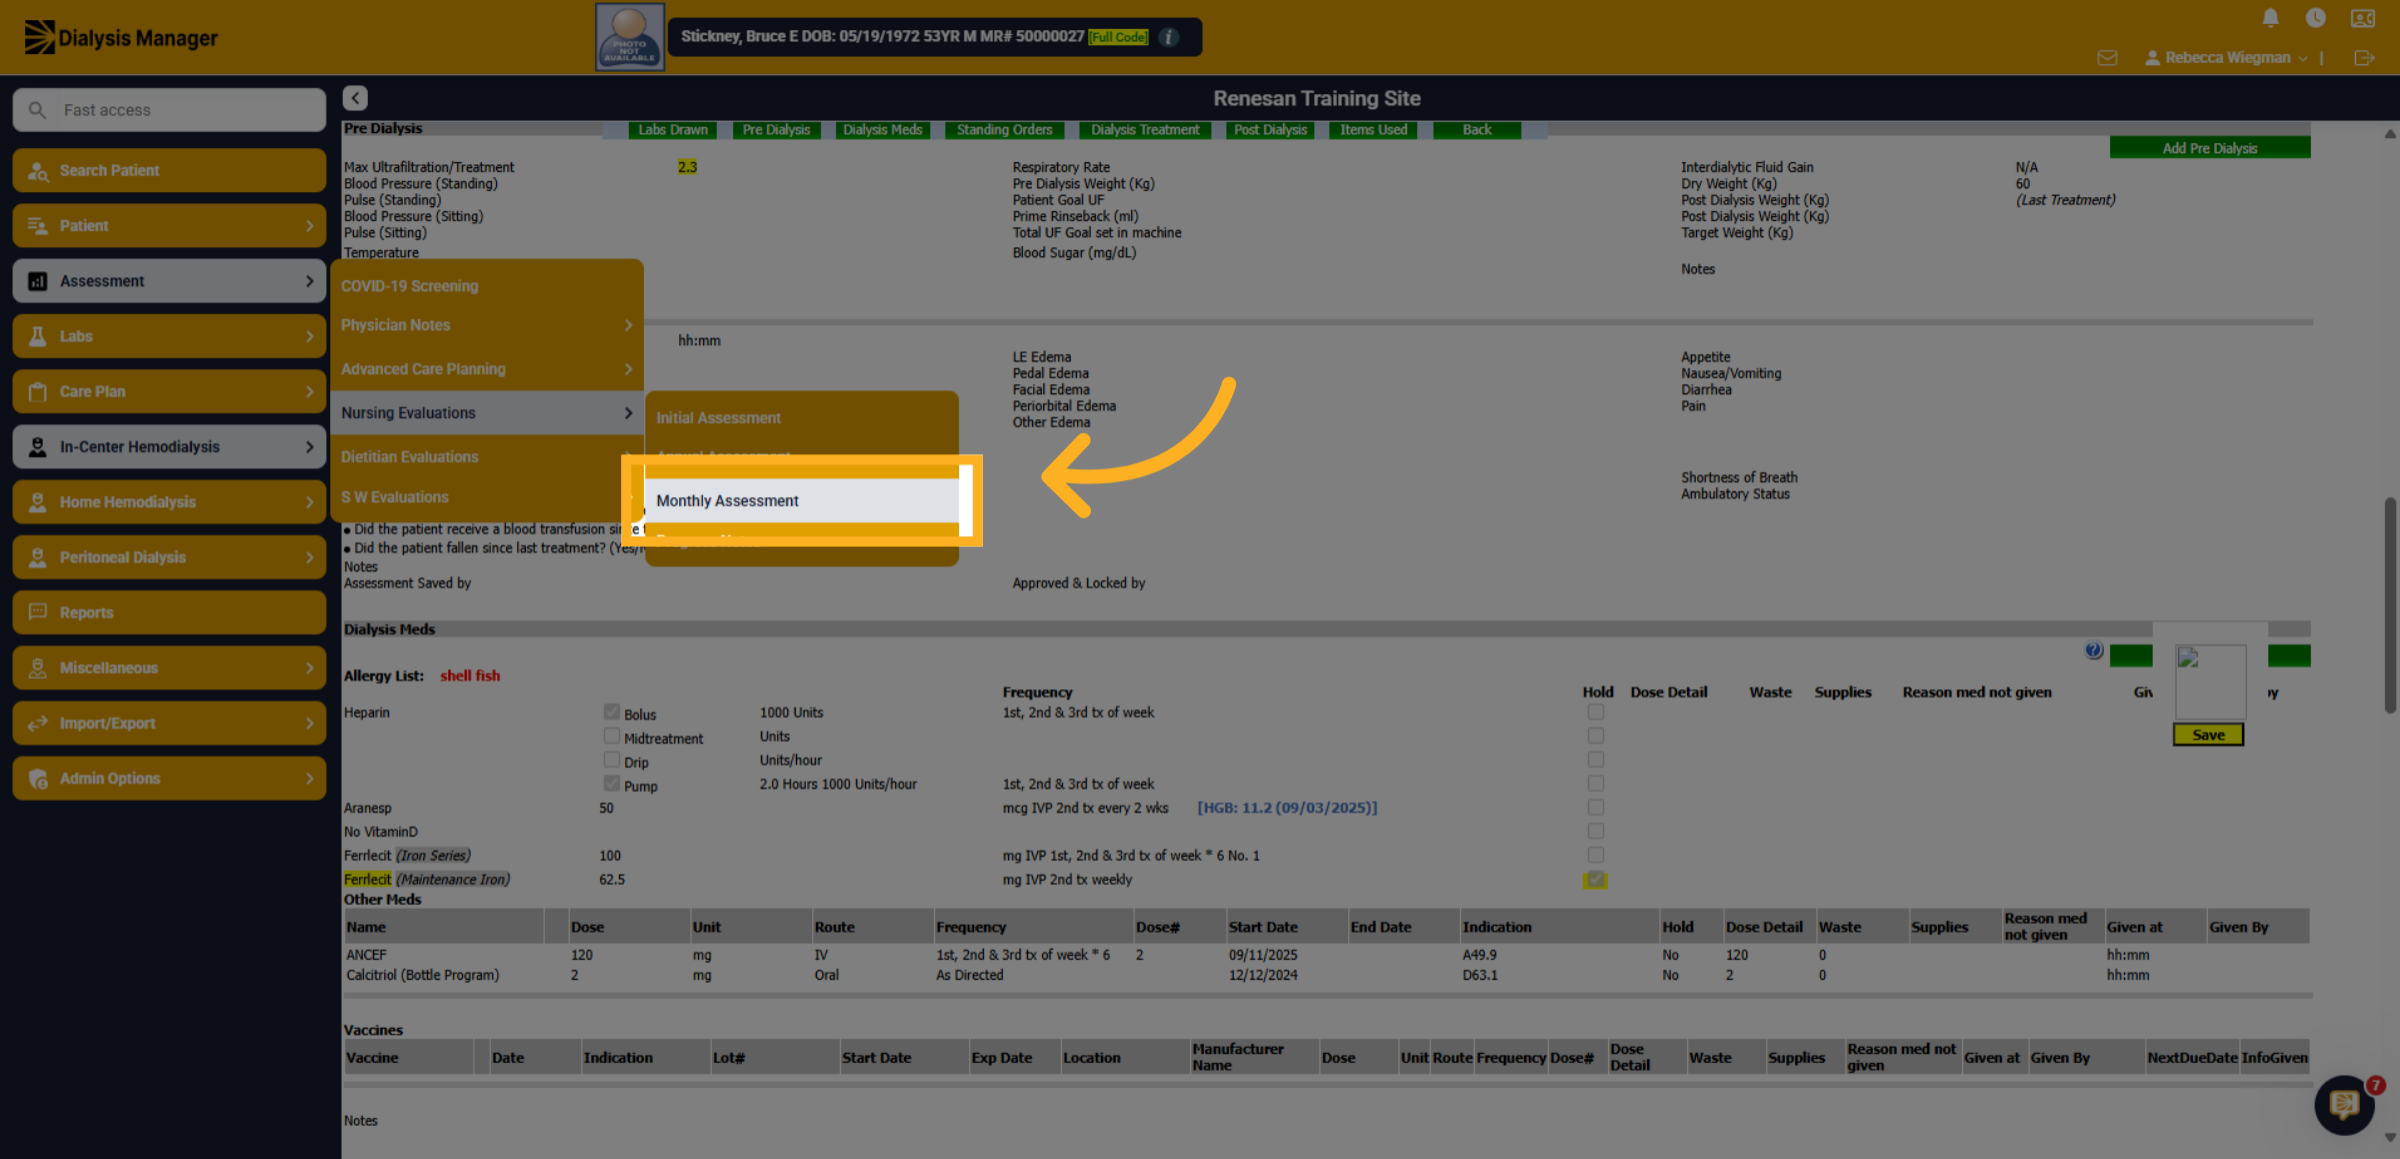Open the contact card icon in the header
2400x1159 pixels.
[x=2363, y=18]
